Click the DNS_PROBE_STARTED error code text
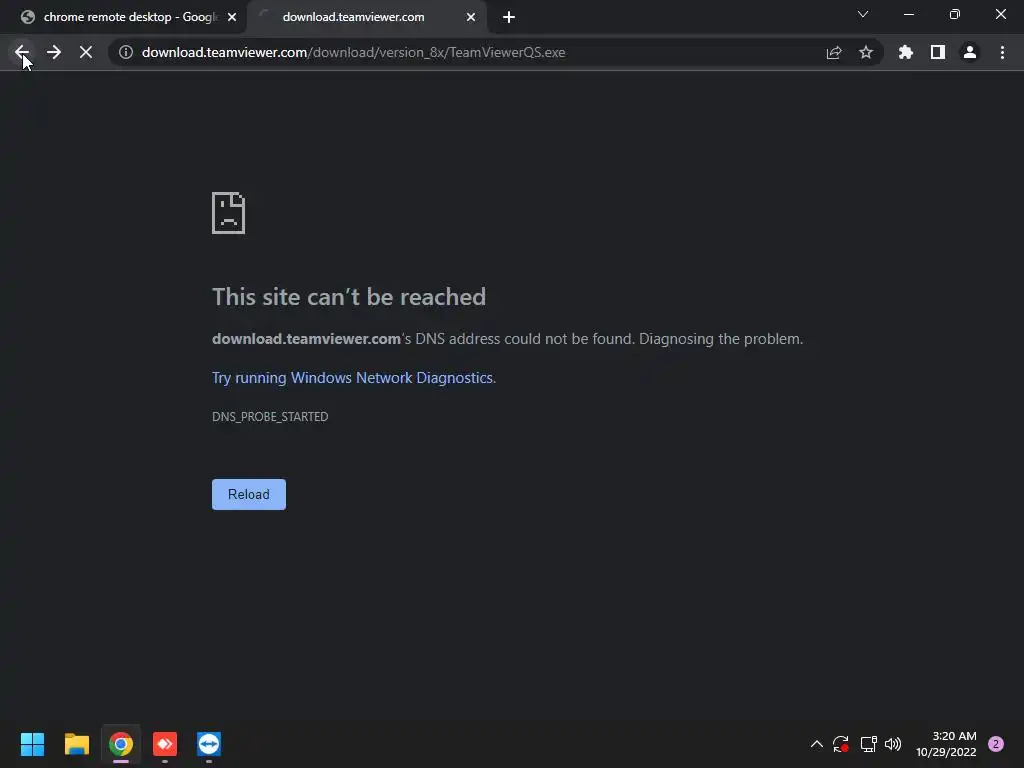This screenshot has width=1024, height=768. click(270, 417)
